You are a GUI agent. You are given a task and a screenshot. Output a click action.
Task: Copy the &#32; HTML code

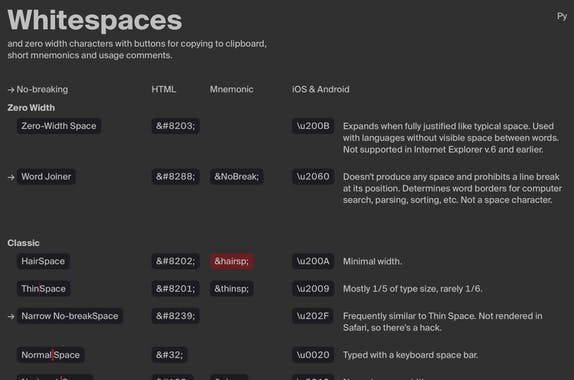click(169, 355)
